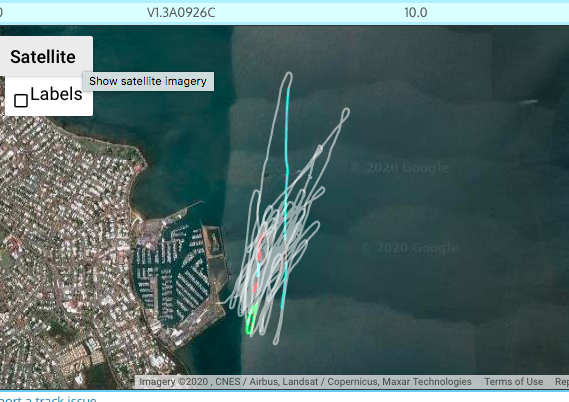Click the small round marker on the northeast track leg

pos(319,148)
